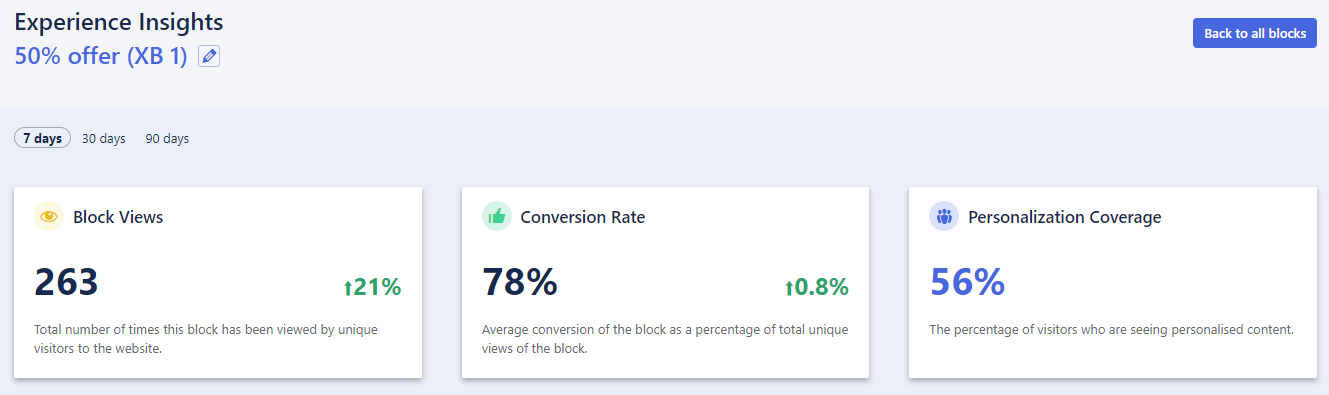Click green up arrow next to 0.8%
Screen dimensions: 1329x395
pyautogui.click(x=789, y=288)
